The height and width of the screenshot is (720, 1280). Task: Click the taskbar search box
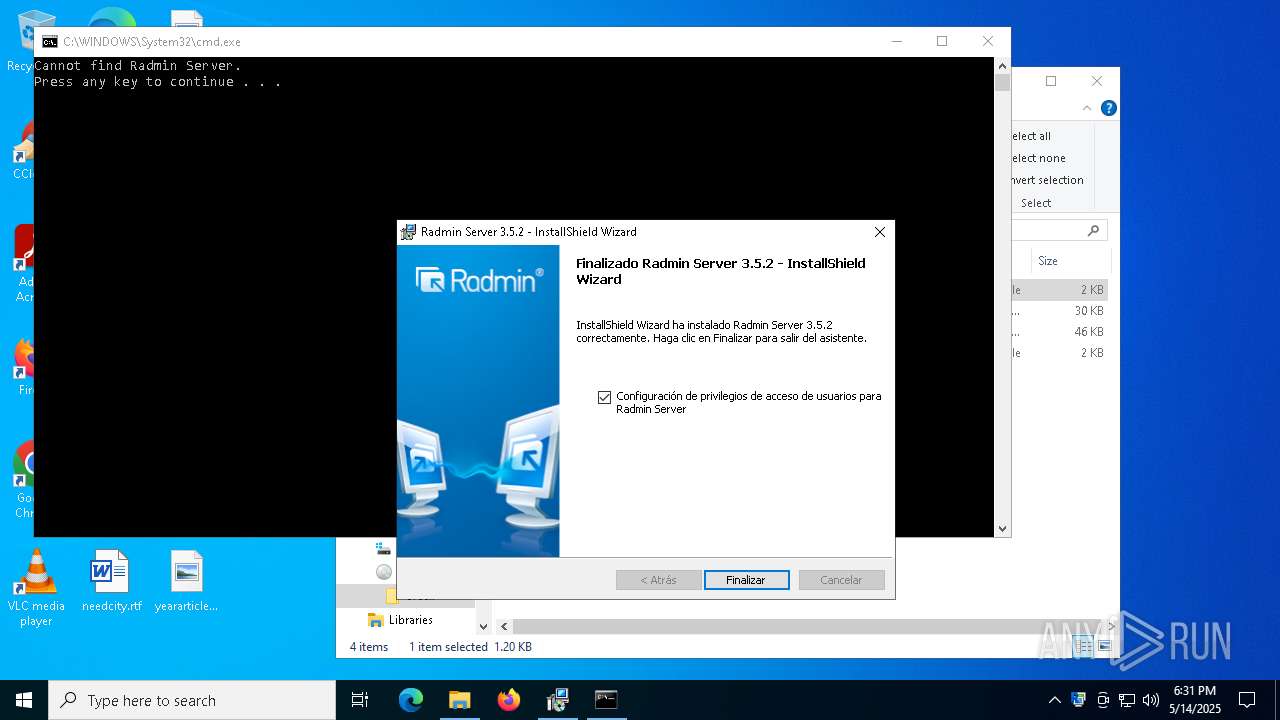coord(192,700)
